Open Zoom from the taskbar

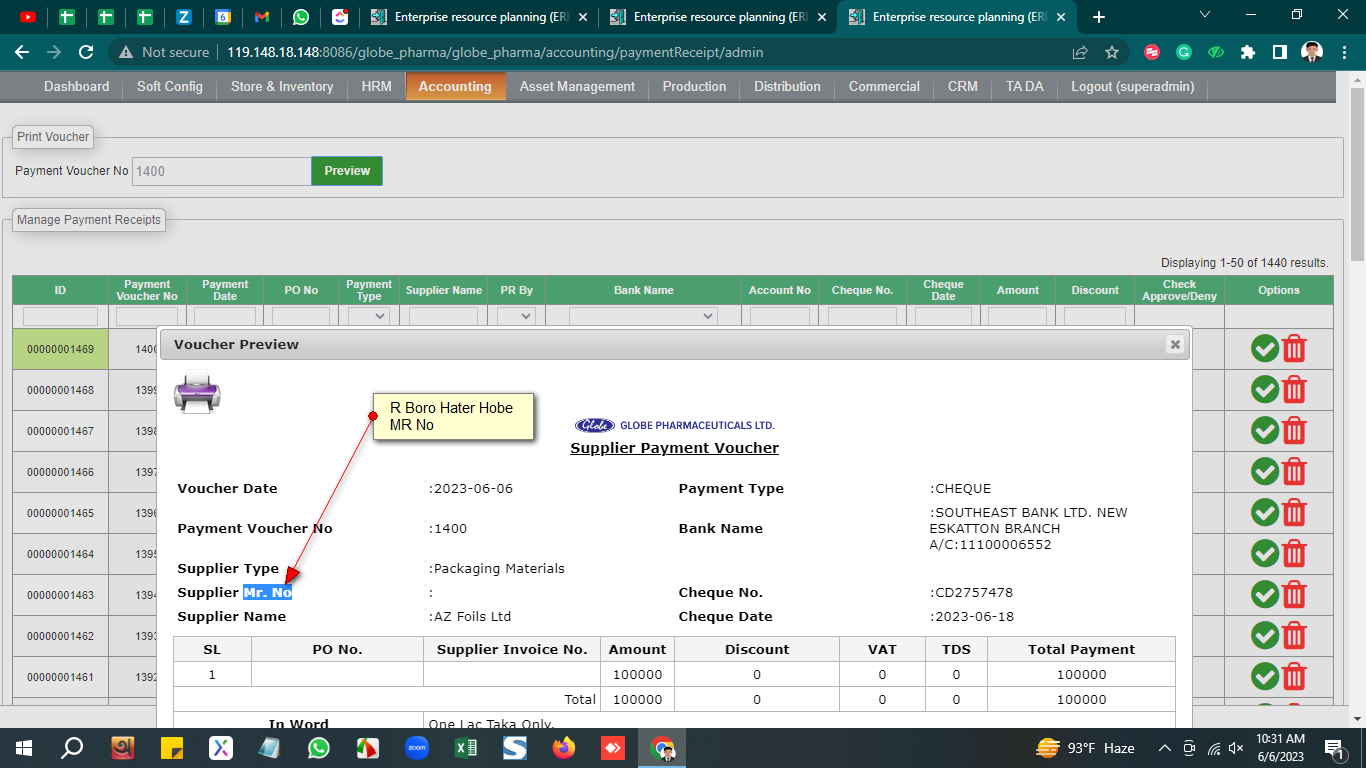coord(417,748)
